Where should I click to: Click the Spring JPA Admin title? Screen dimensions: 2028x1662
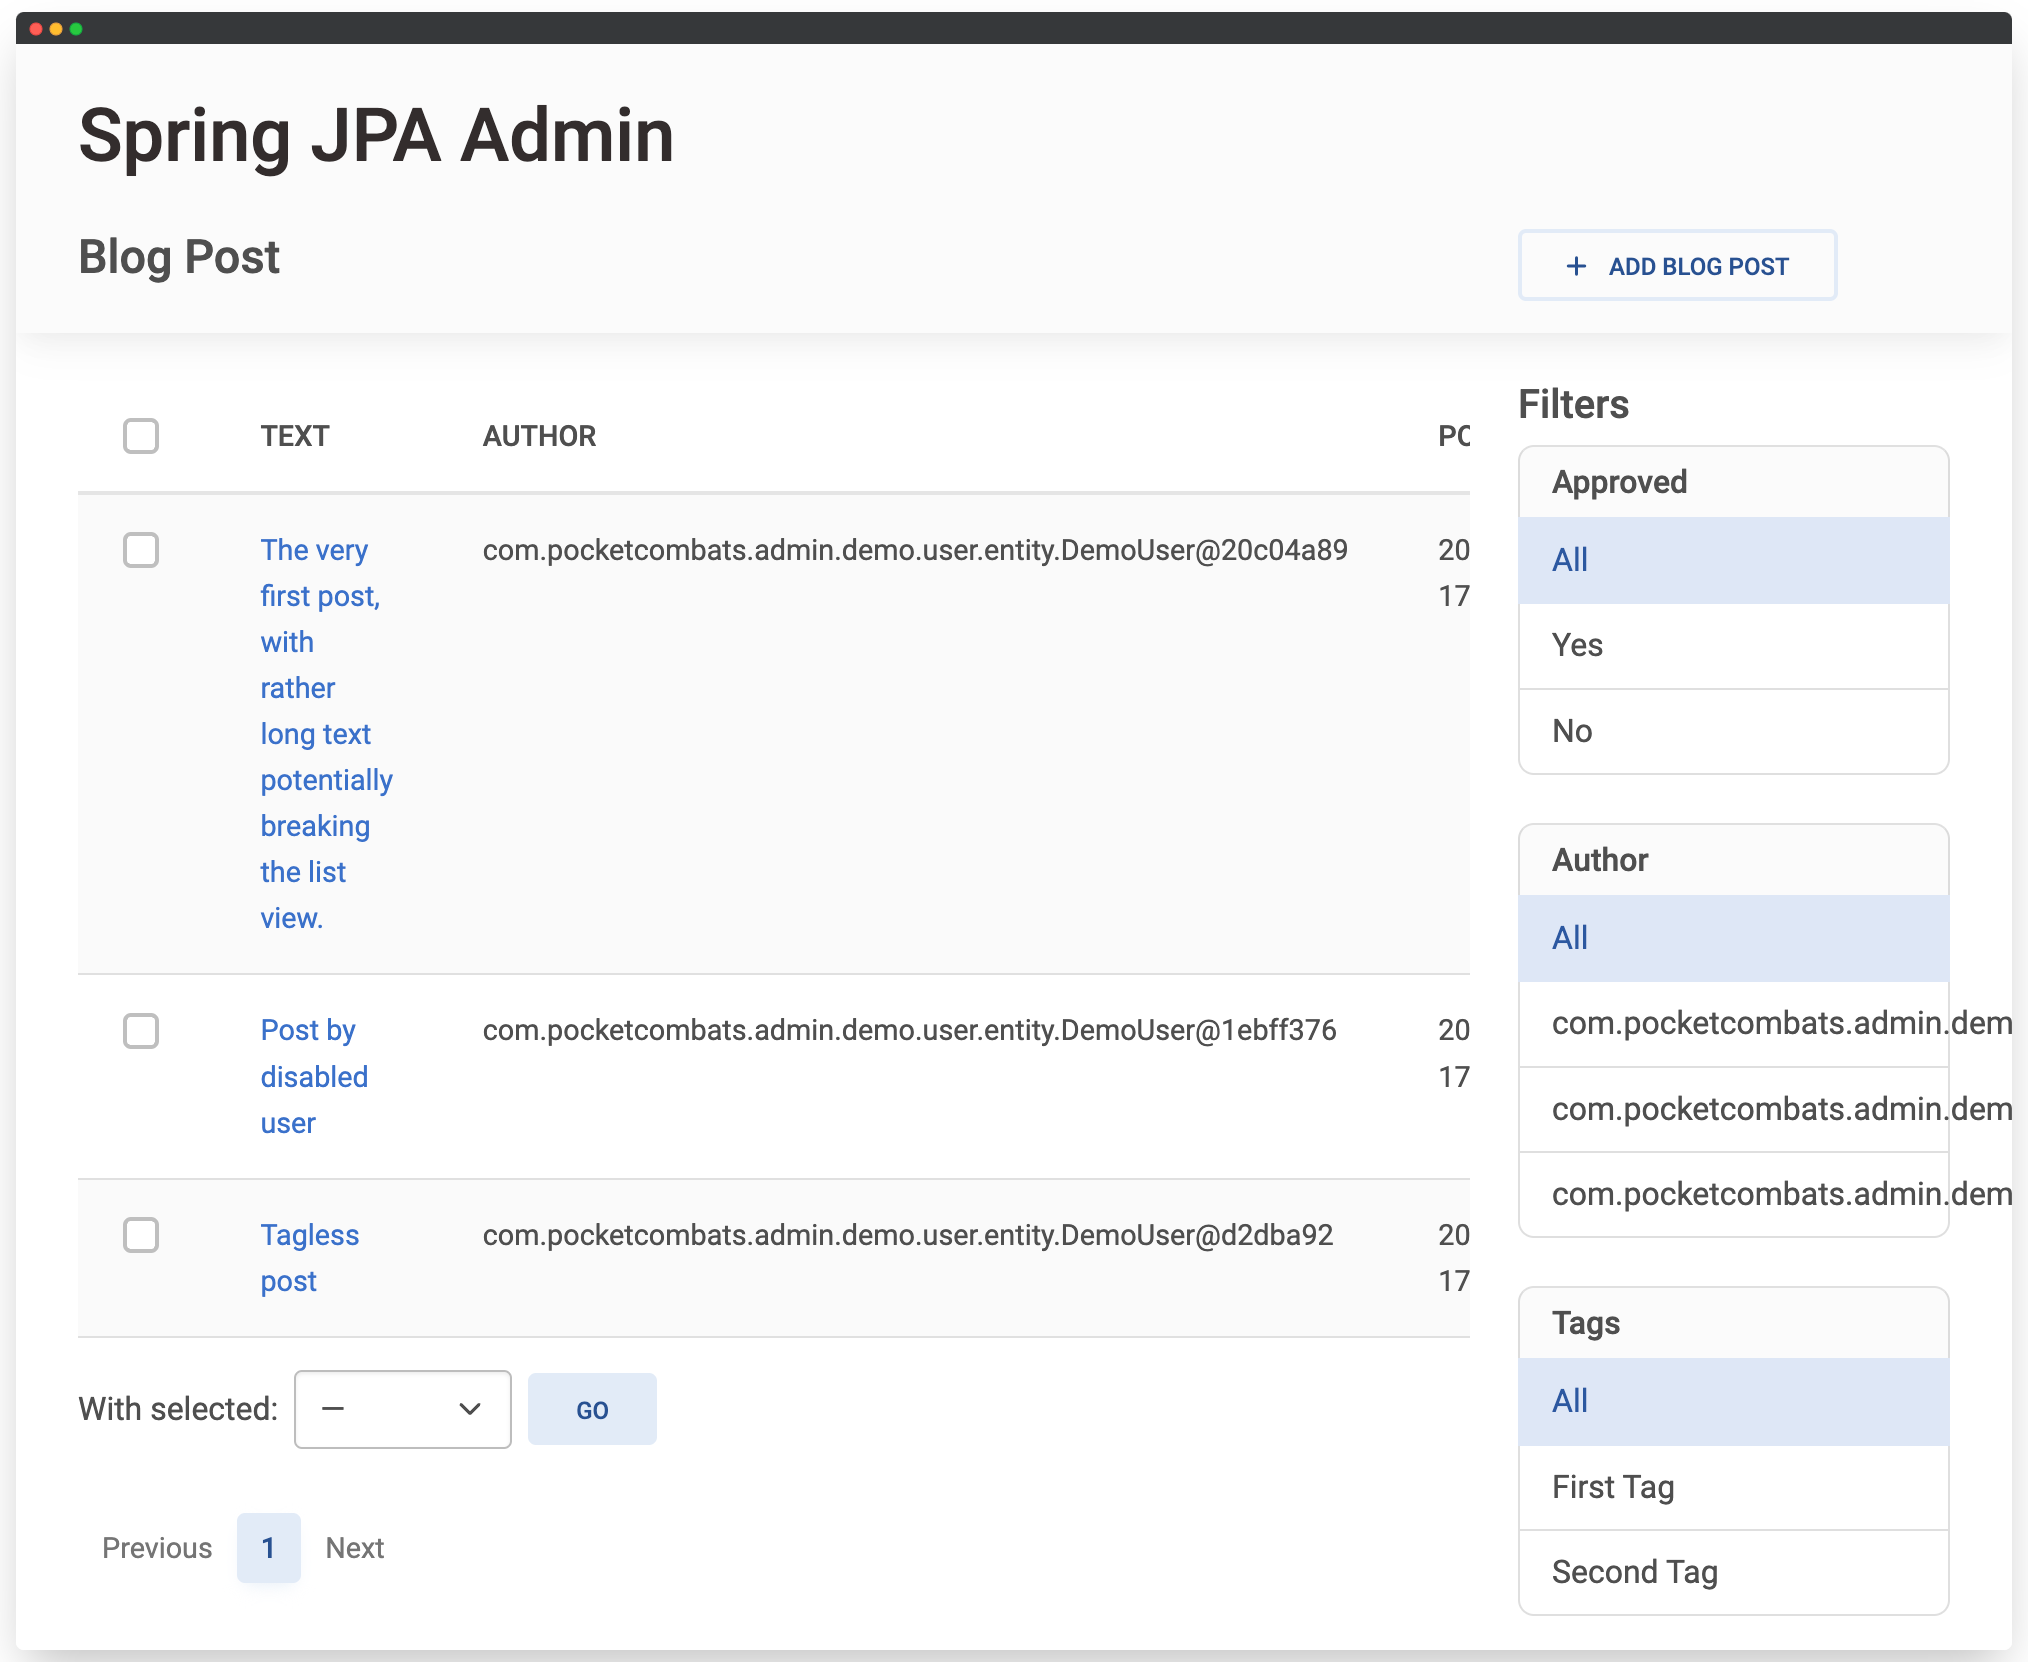point(377,137)
